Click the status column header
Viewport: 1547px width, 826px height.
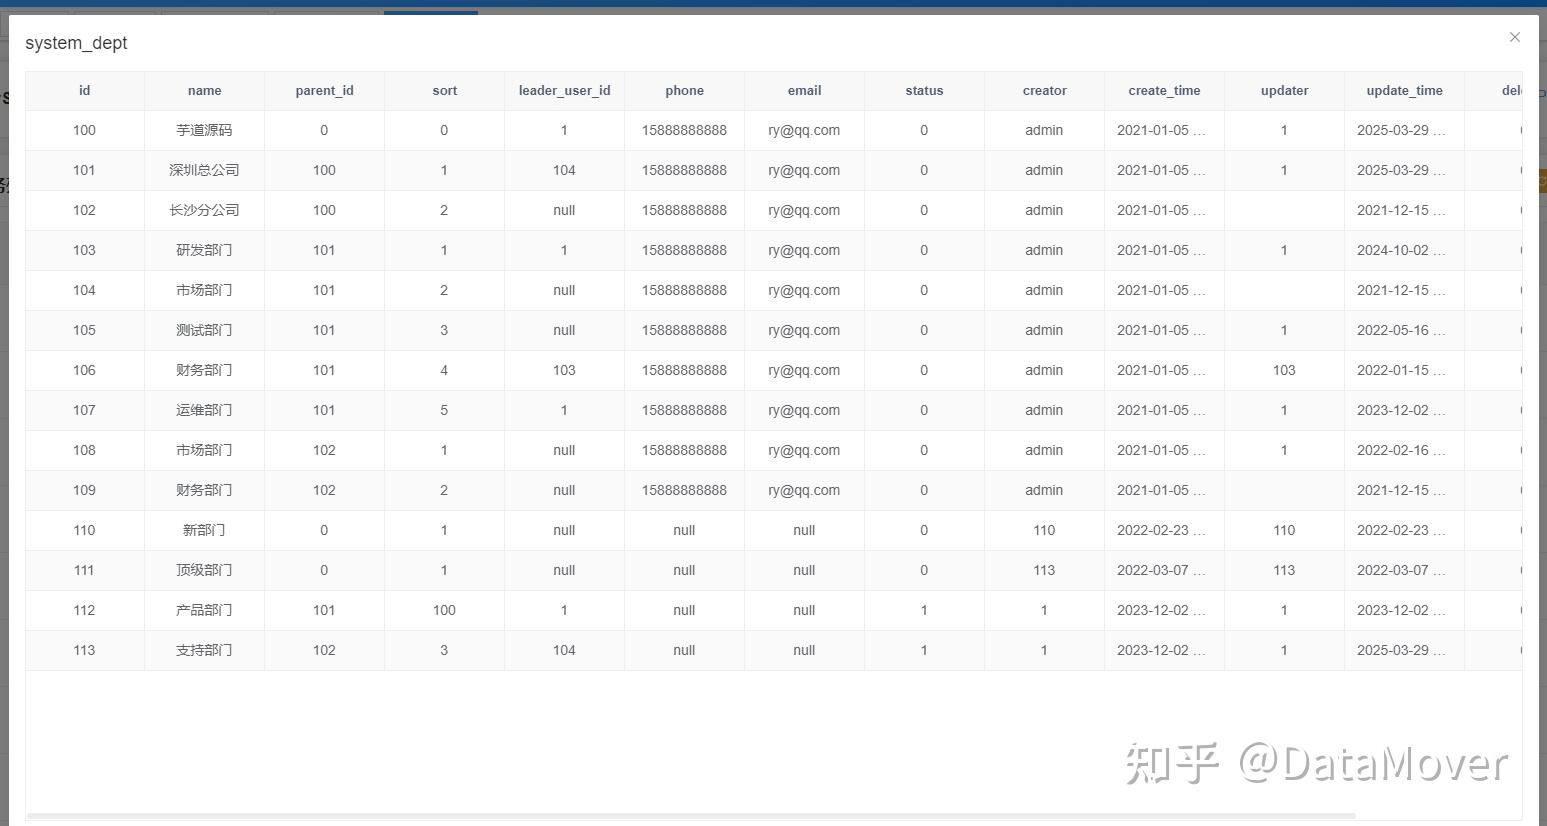tap(923, 90)
